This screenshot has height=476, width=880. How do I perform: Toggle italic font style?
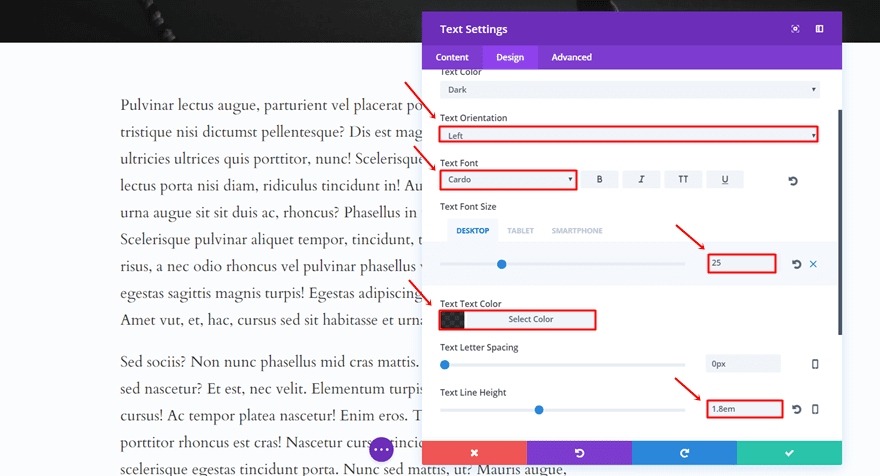coord(641,180)
